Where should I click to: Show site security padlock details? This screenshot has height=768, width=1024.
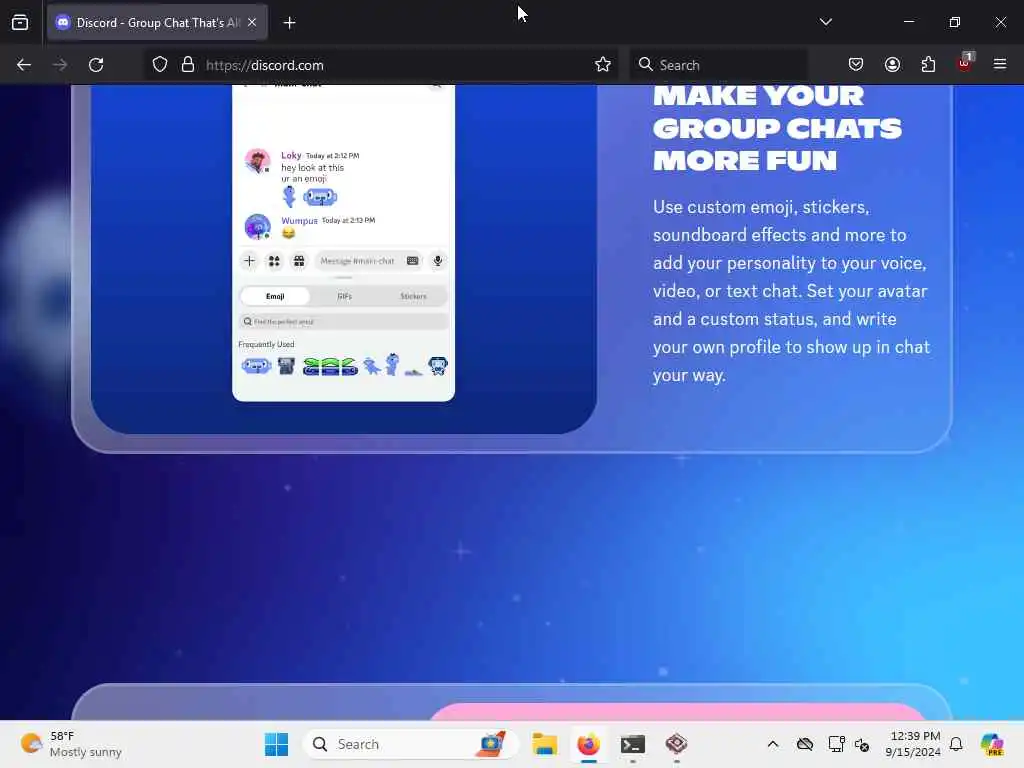pos(188,65)
